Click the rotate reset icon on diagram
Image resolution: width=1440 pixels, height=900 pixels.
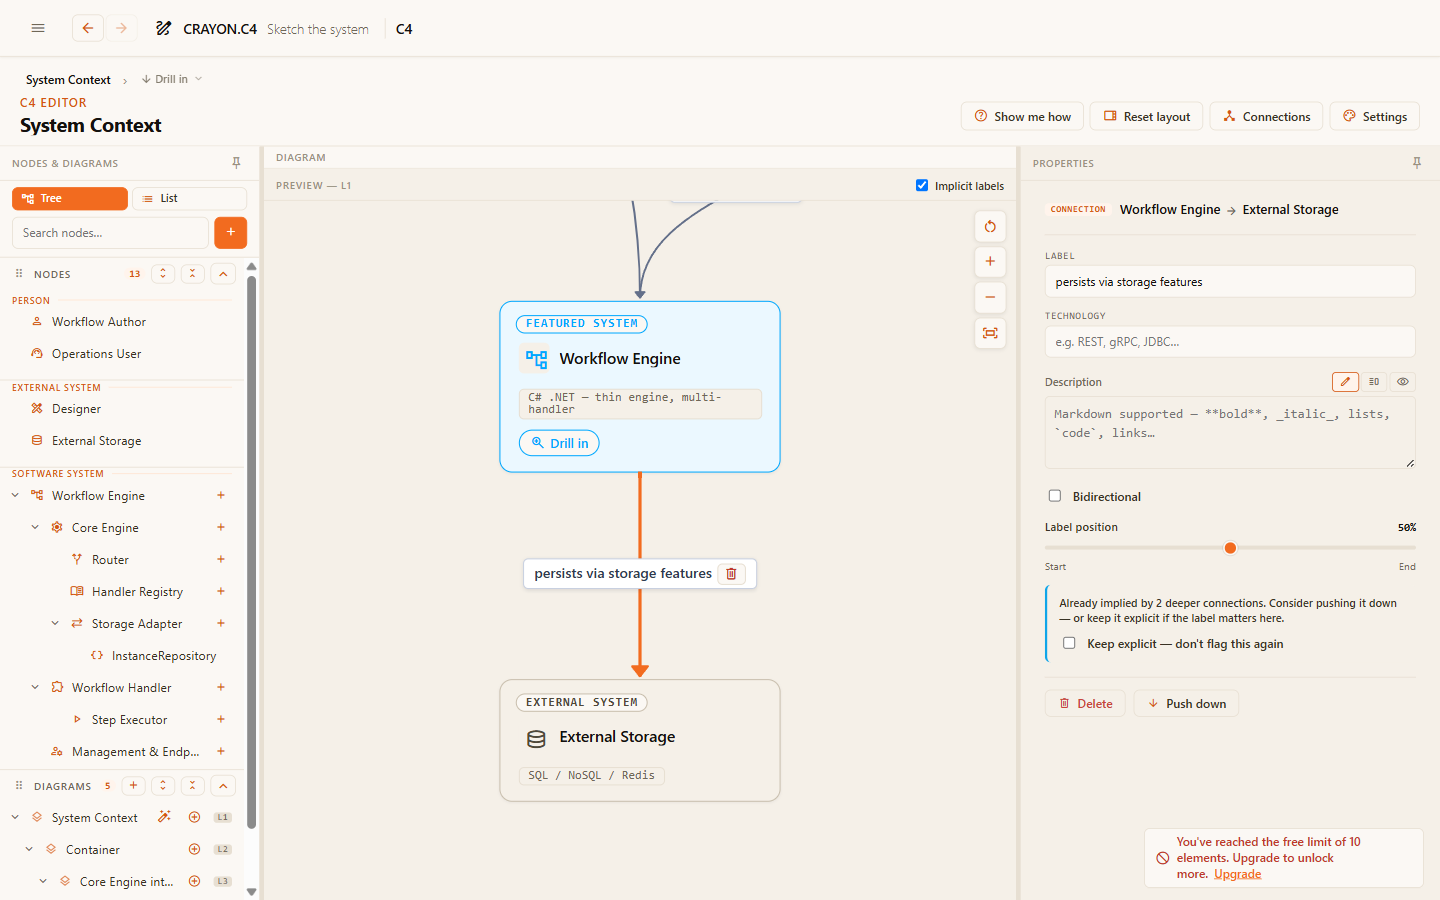tap(990, 226)
